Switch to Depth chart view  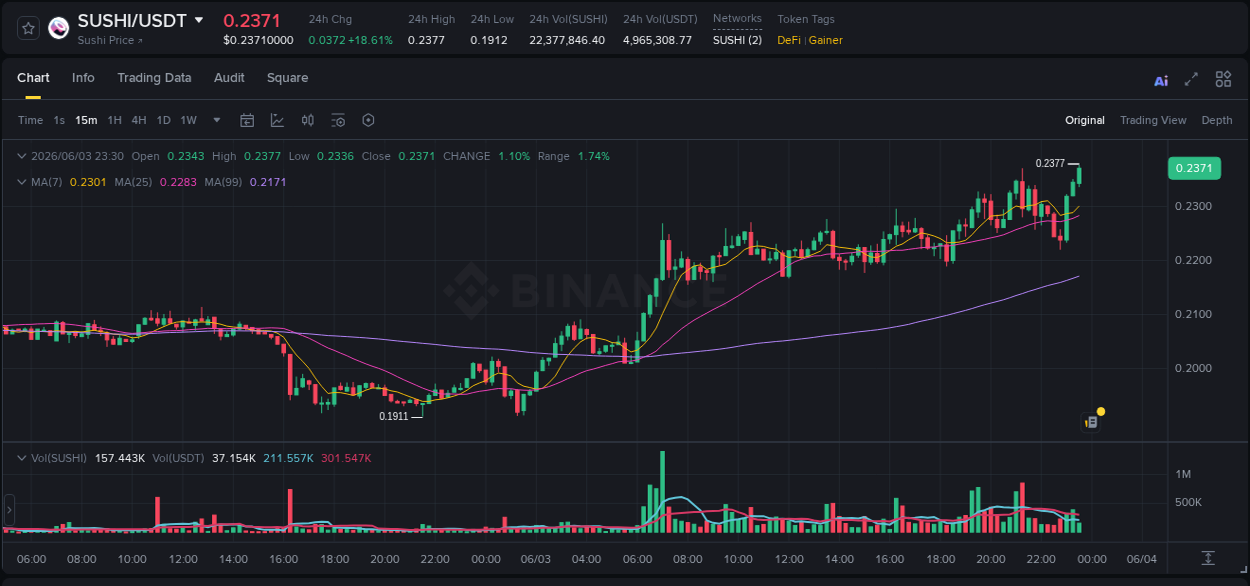coord(1217,120)
